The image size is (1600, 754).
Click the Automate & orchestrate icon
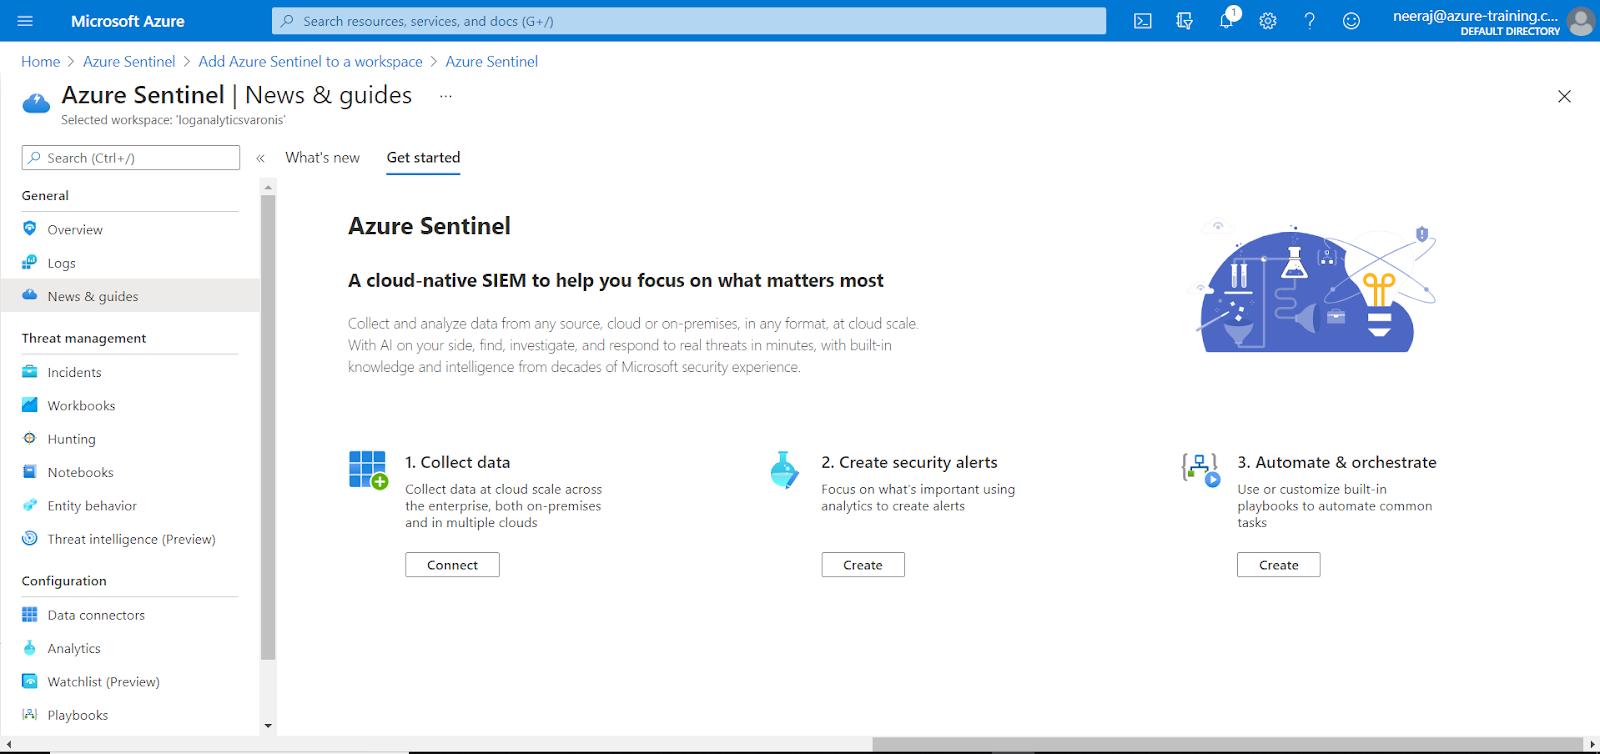click(x=1201, y=469)
